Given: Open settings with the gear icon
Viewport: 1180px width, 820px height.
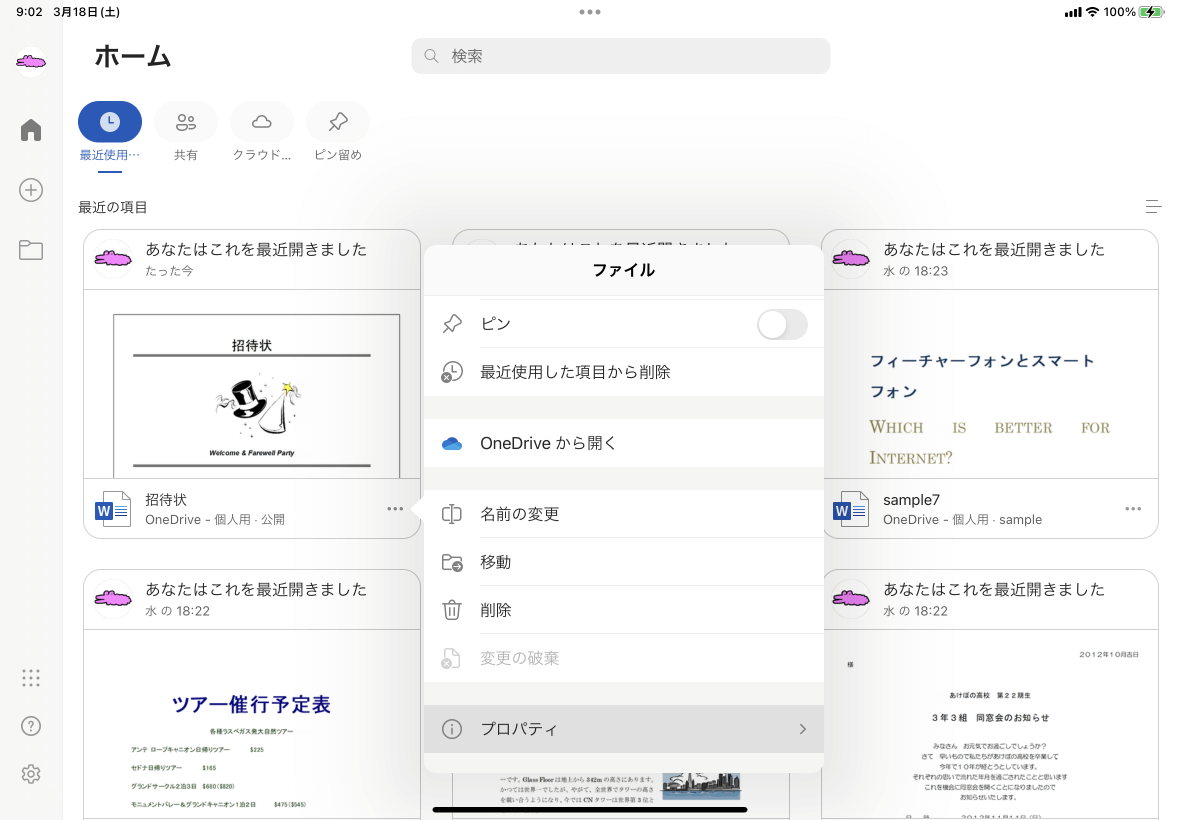Looking at the screenshot, I should [31, 774].
